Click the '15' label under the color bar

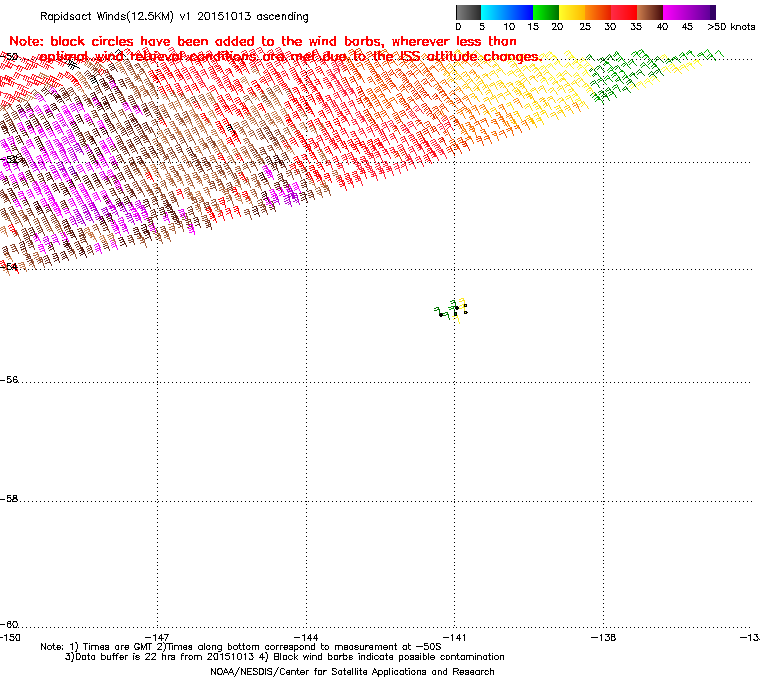[533, 27]
